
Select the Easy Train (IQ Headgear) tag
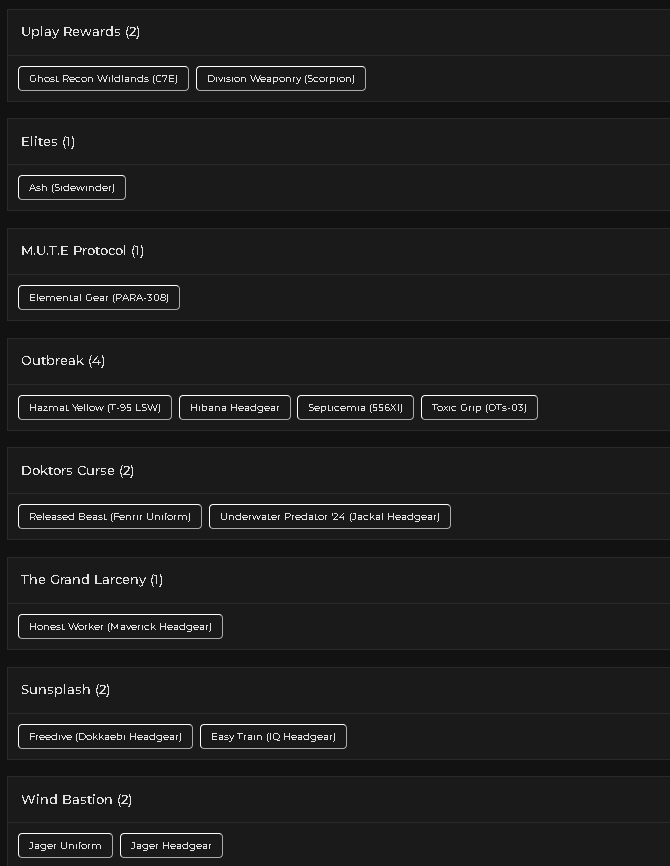click(273, 736)
